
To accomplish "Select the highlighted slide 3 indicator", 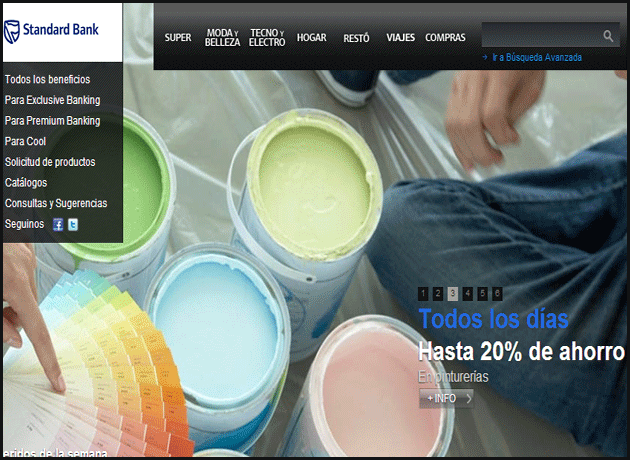I will tap(453, 294).
